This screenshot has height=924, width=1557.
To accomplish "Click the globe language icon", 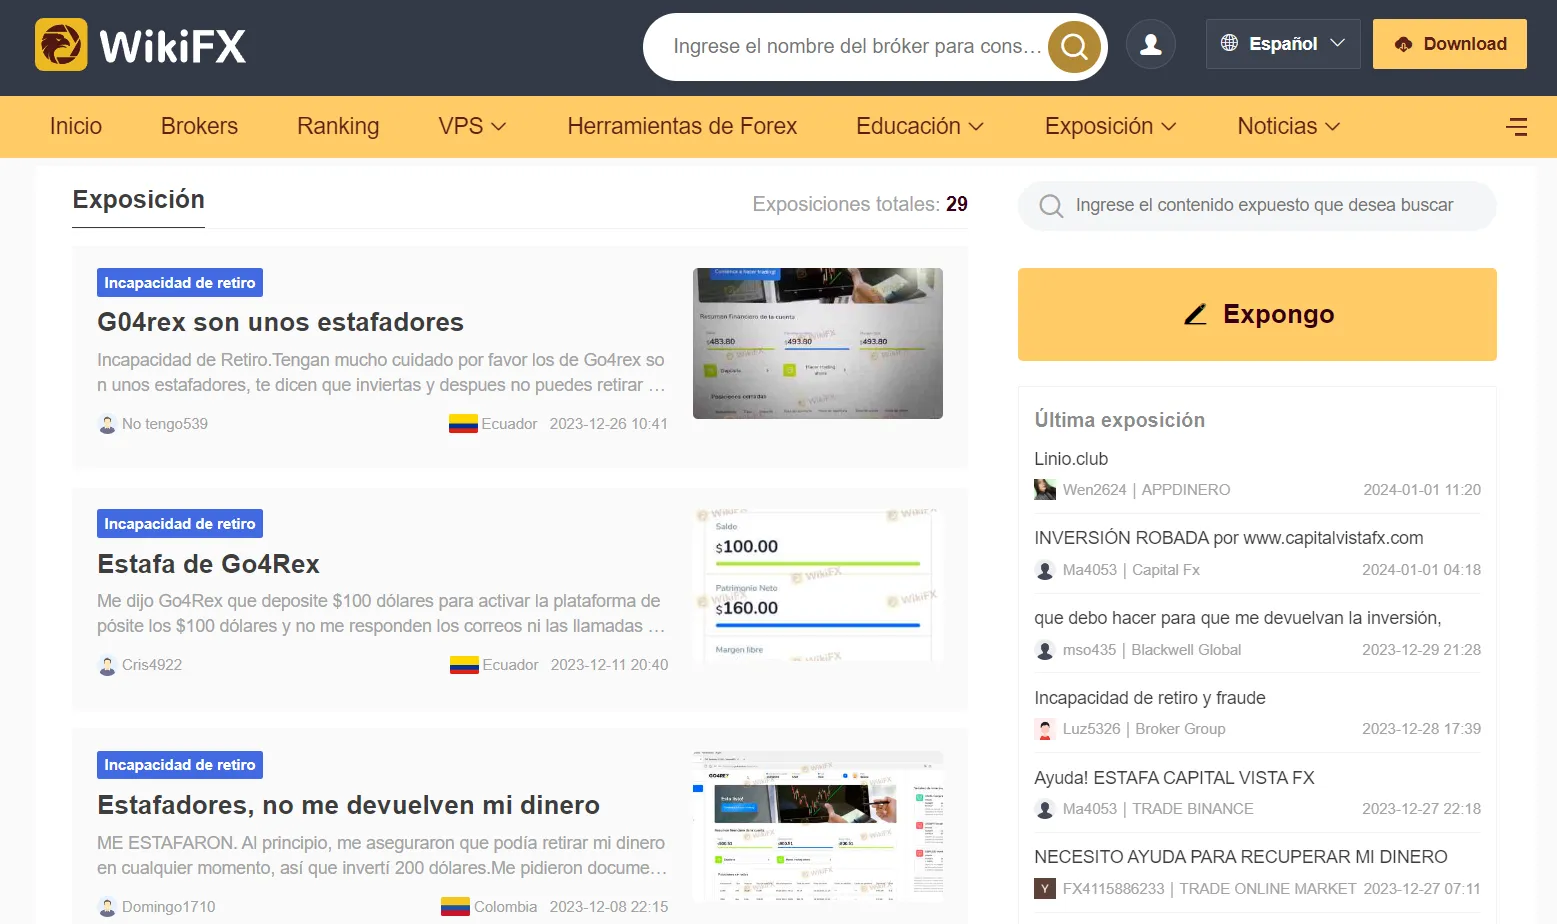I will tap(1230, 43).
